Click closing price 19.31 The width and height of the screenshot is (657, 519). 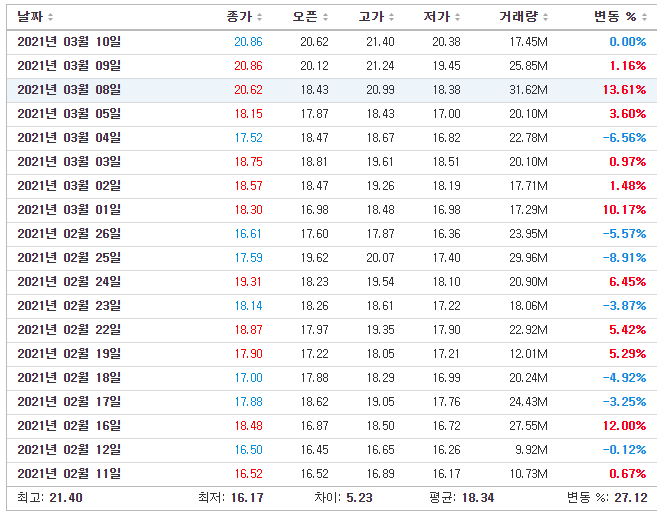pos(248,281)
